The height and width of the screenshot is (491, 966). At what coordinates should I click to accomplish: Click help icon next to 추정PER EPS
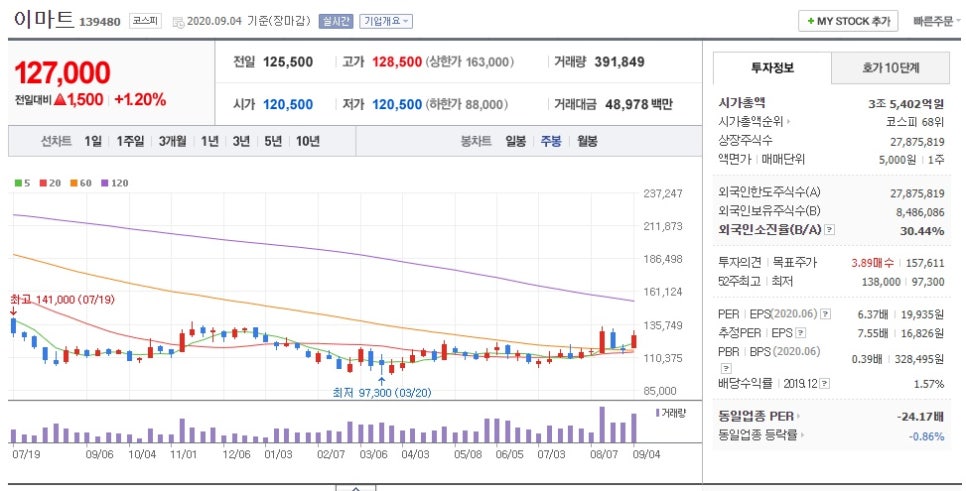[x=800, y=333]
